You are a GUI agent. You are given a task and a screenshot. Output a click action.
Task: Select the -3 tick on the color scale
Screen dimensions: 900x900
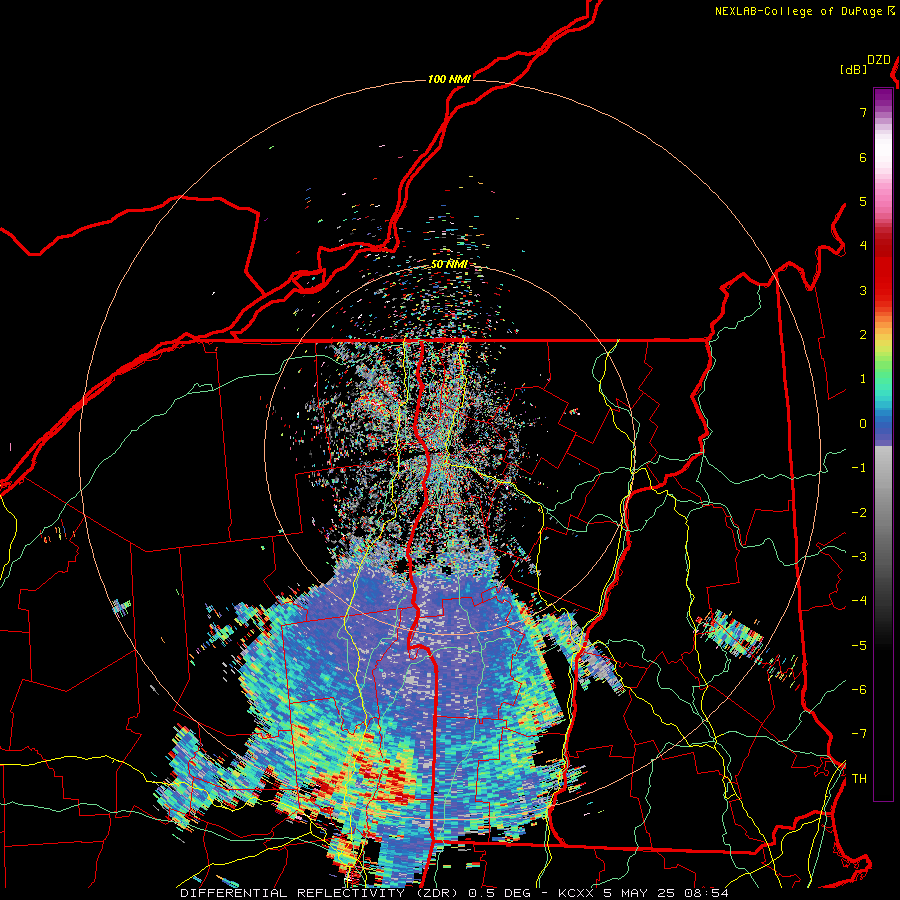pos(859,557)
